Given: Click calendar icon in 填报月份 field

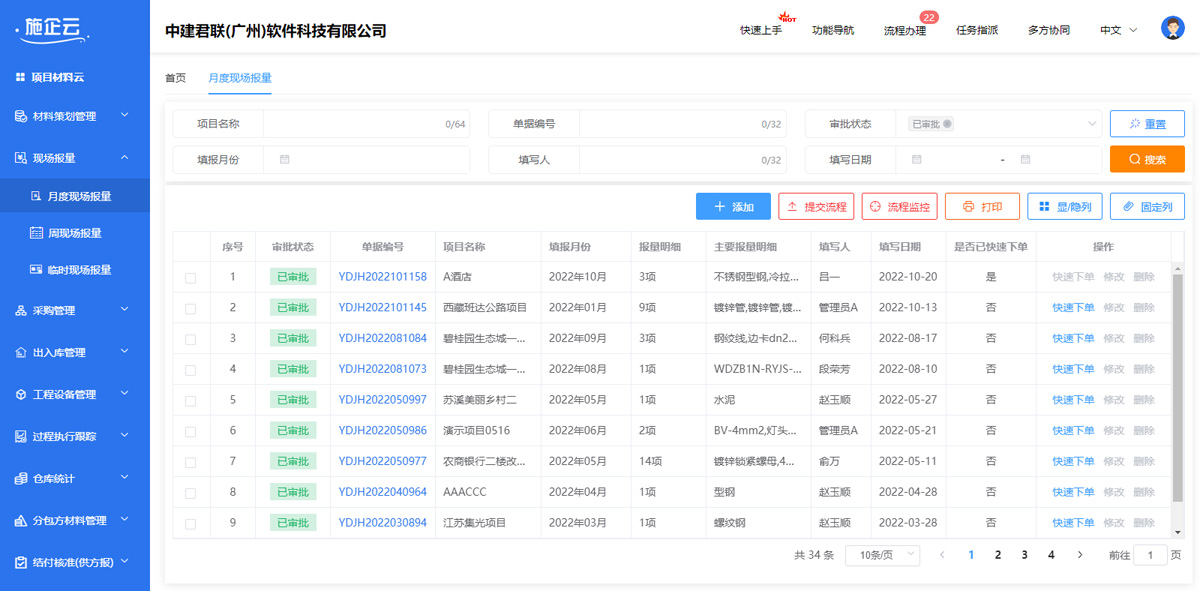Looking at the screenshot, I should coord(285,160).
